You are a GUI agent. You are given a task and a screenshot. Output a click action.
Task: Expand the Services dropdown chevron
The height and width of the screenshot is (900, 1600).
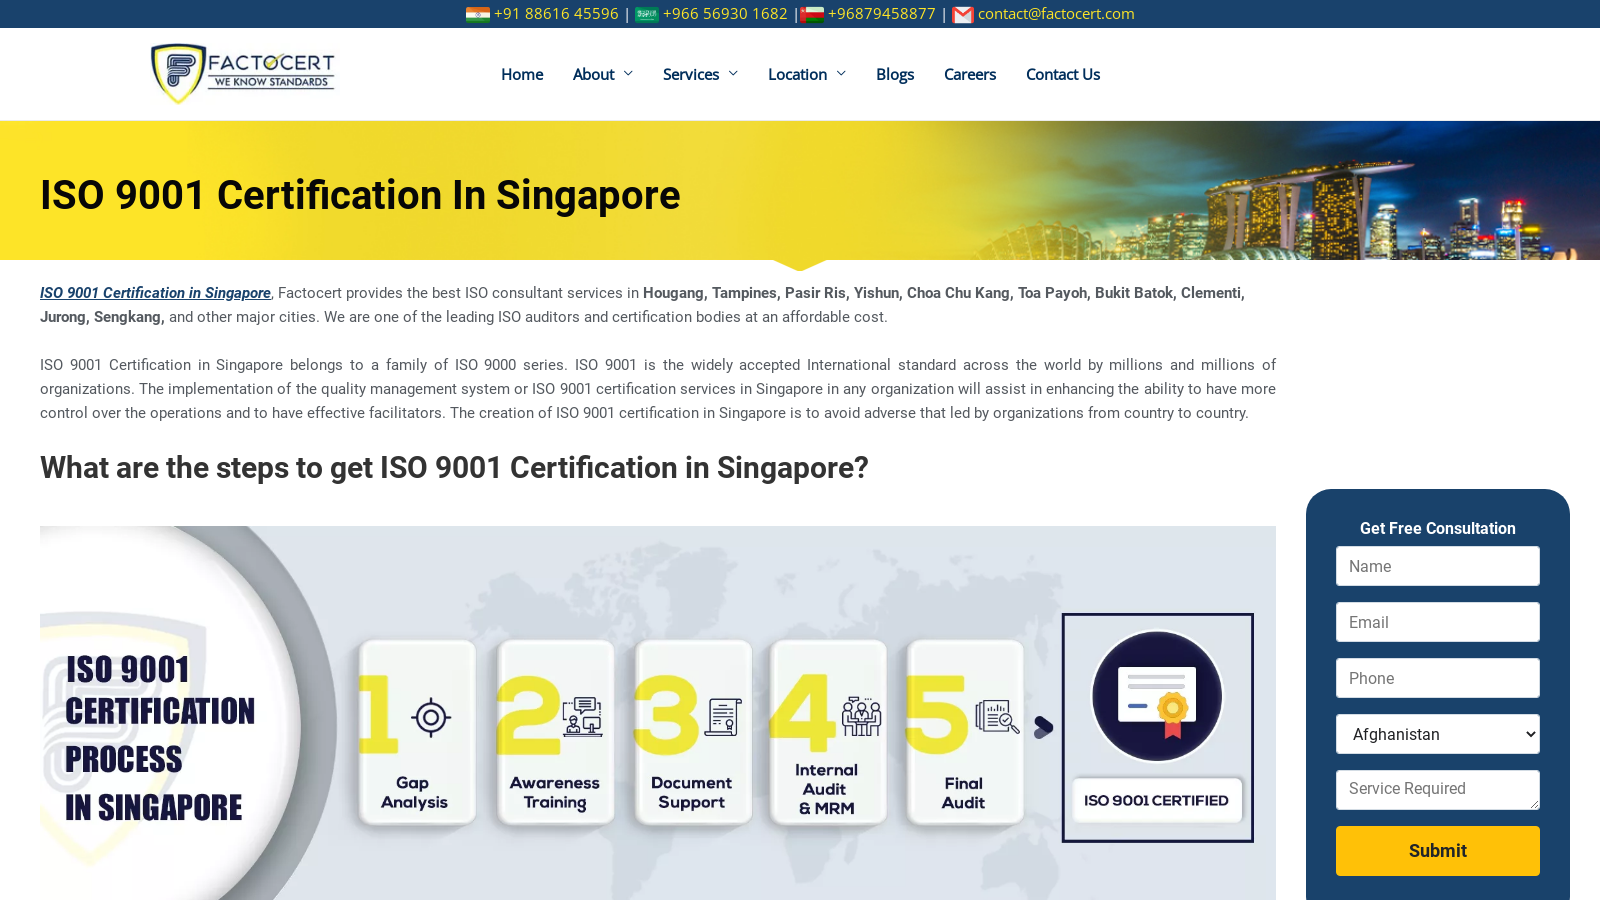click(733, 74)
